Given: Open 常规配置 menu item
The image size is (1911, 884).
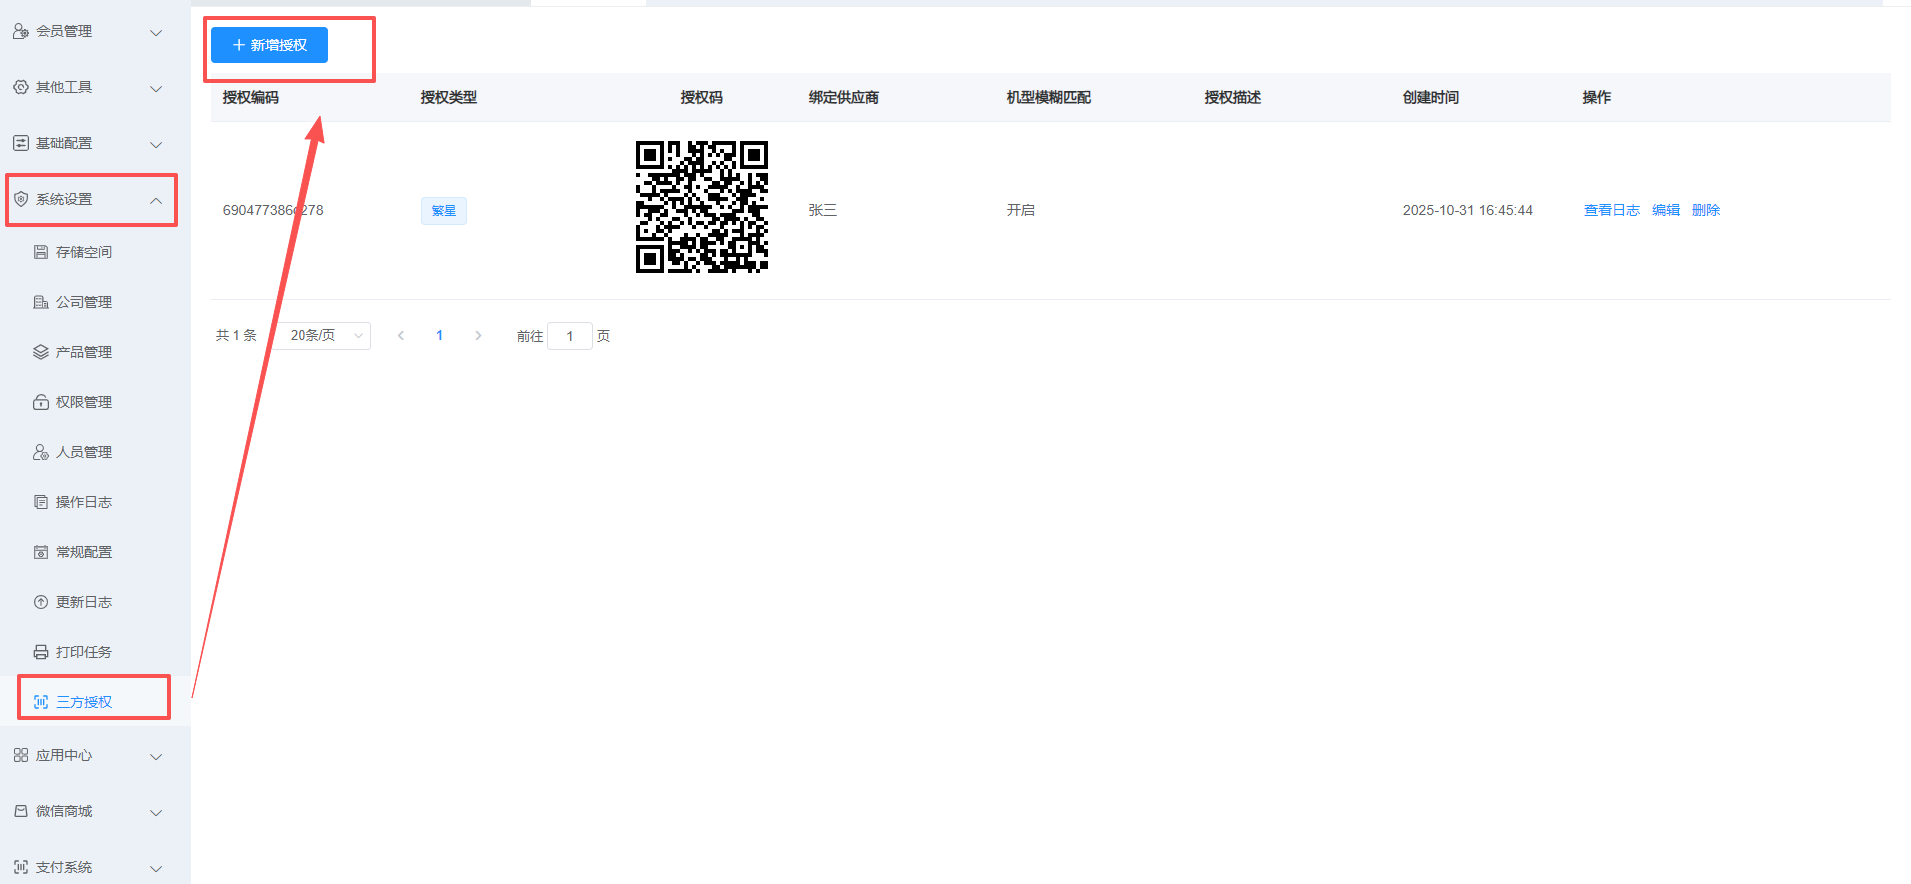Looking at the screenshot, I should point(84,552).
